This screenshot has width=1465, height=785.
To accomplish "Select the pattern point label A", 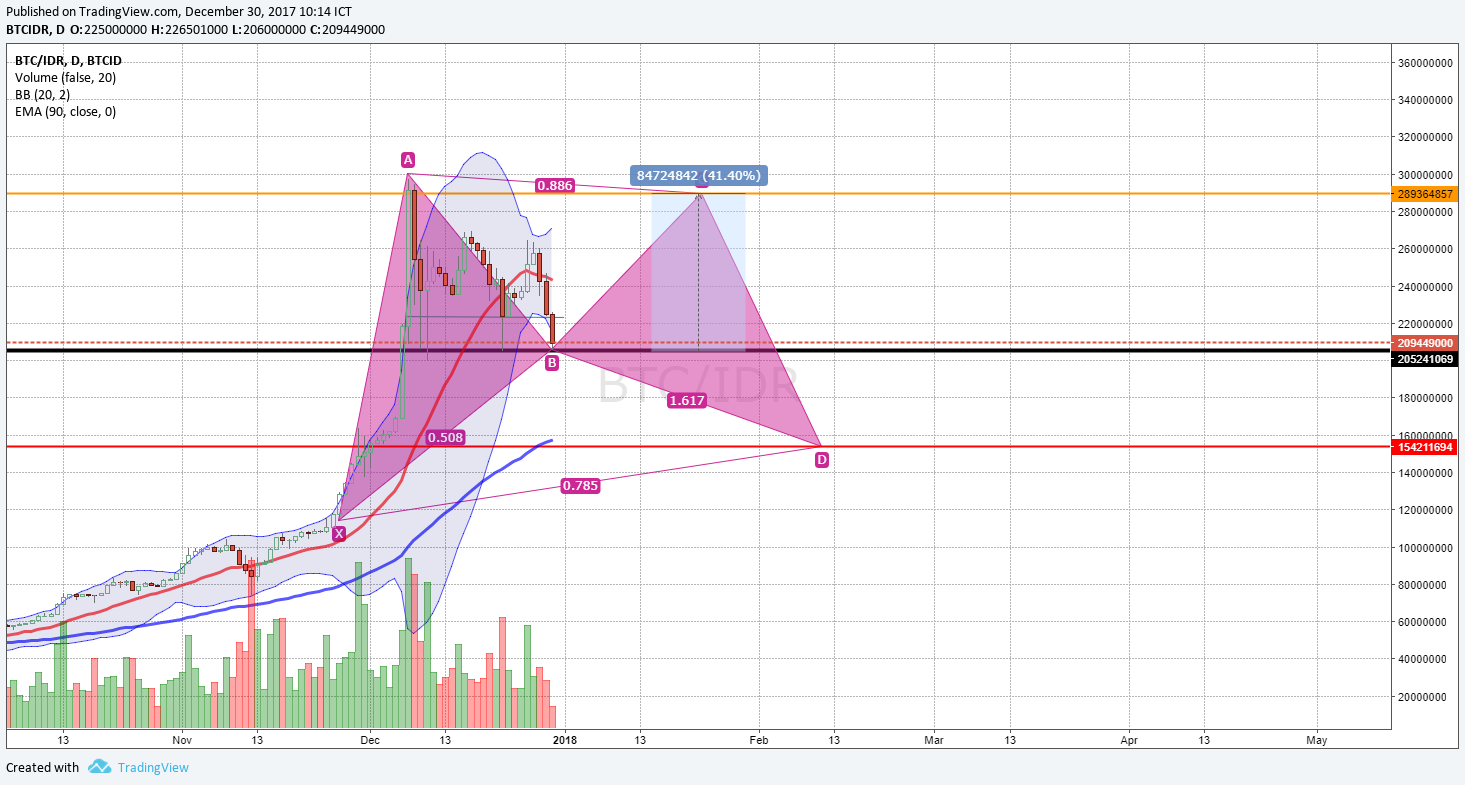I will 407,159.
